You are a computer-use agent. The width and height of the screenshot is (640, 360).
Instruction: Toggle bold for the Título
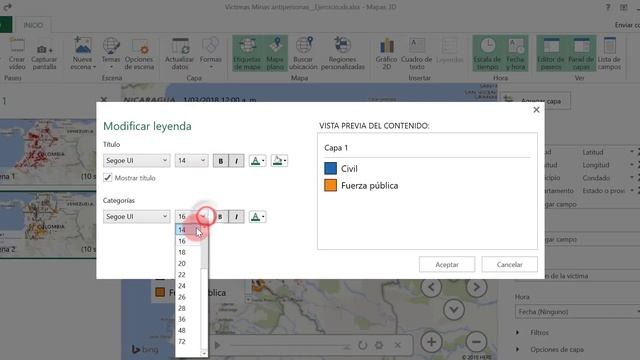point(221,161)
